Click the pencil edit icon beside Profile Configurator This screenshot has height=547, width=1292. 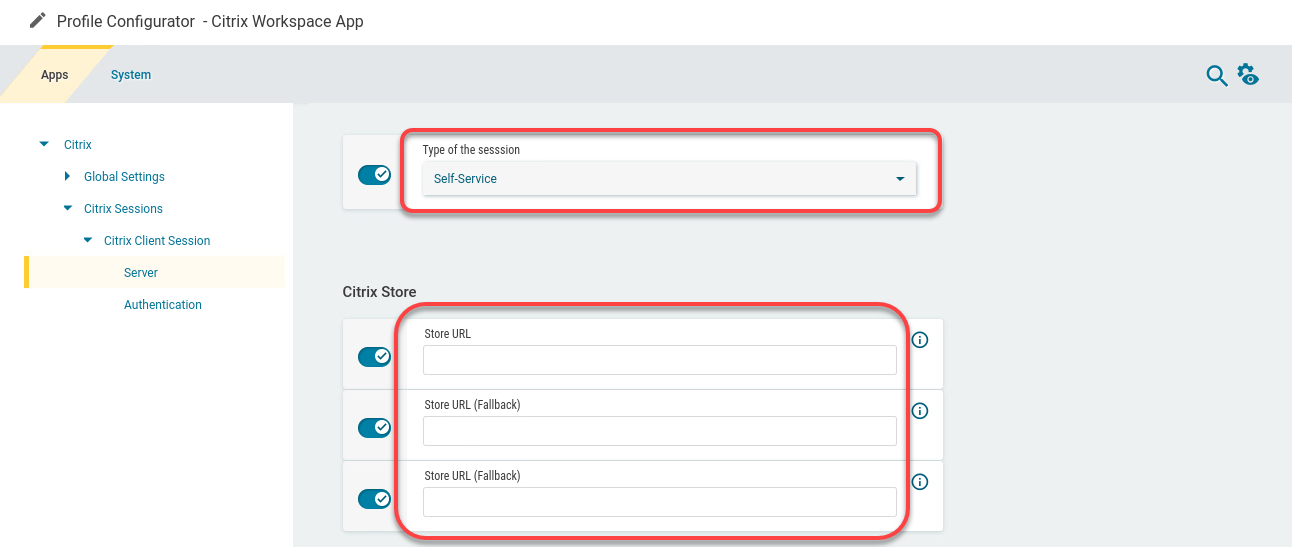click(38, 21)
